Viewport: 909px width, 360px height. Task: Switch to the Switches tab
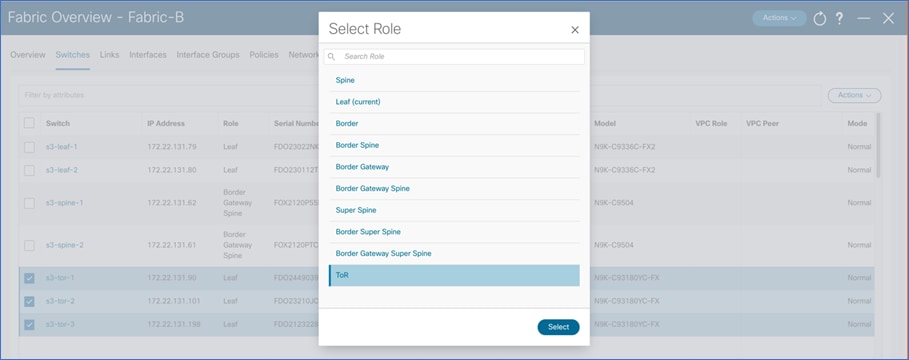coord(72,54)
